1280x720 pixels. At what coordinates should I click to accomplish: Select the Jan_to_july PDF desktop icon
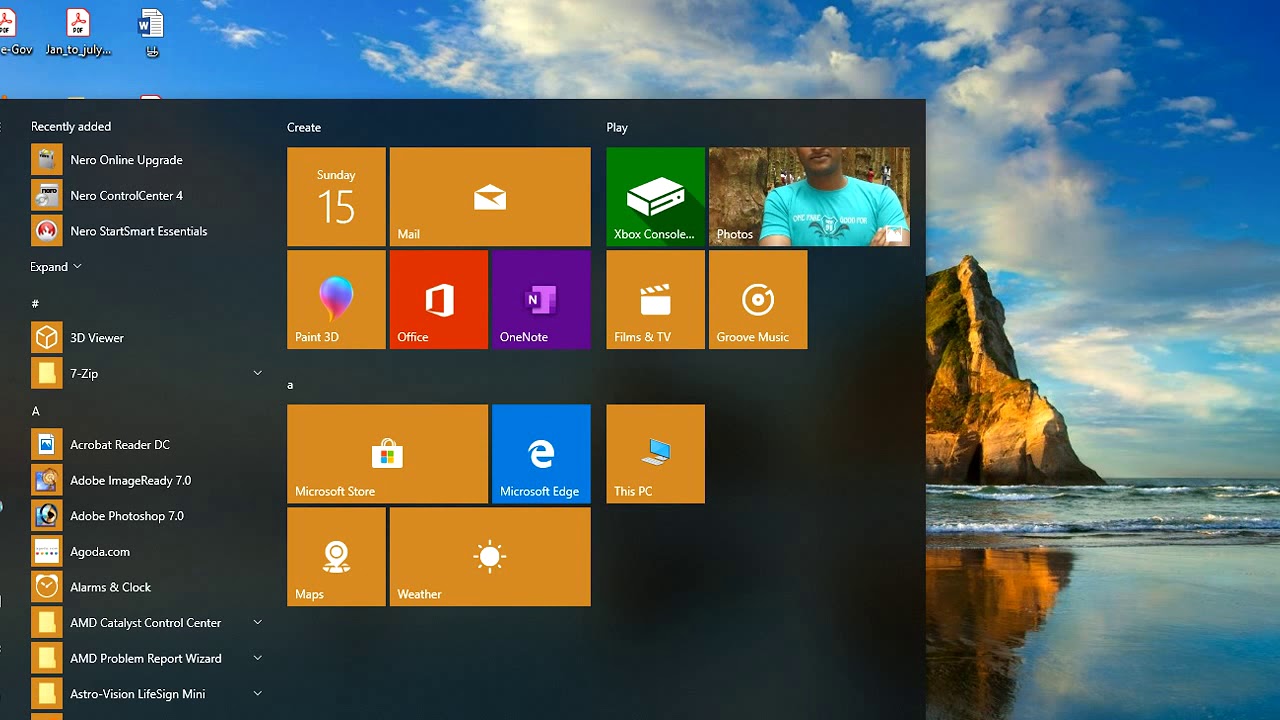point(78,32)
